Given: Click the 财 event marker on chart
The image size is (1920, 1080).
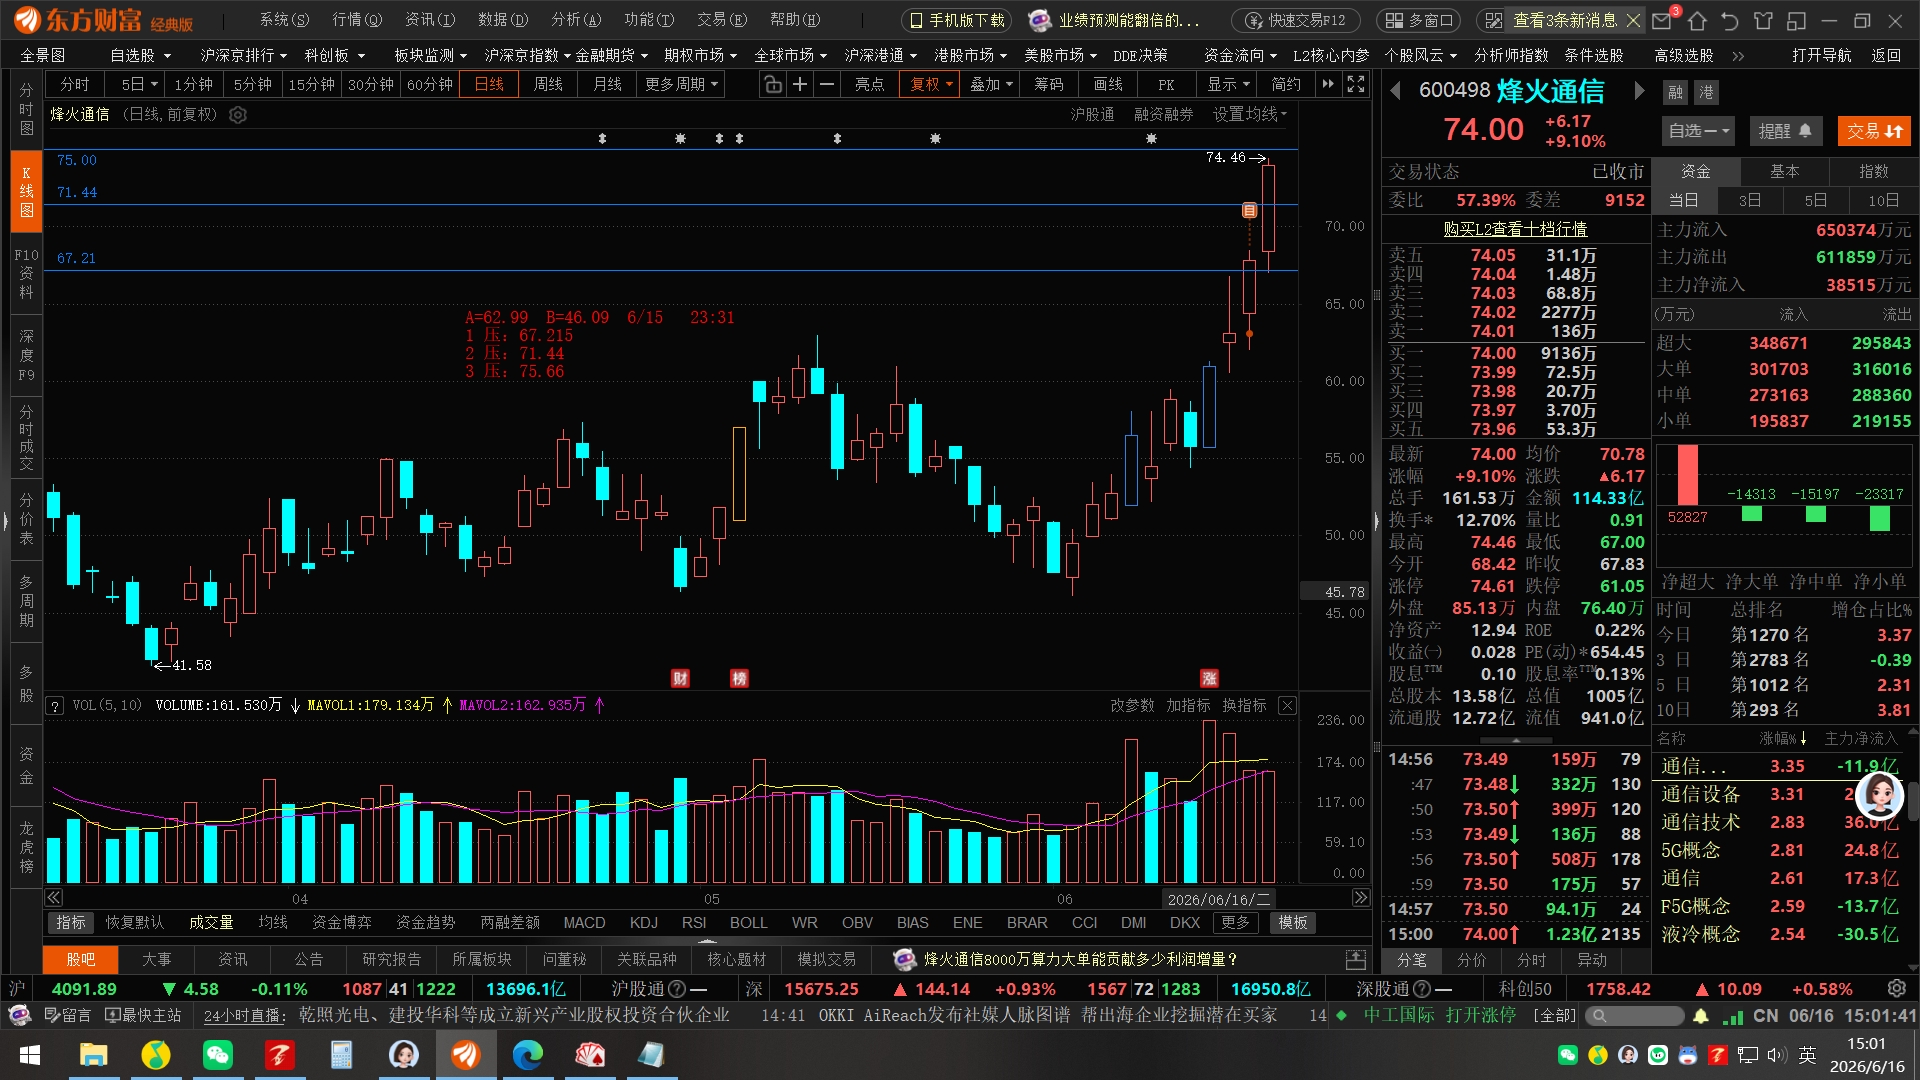Looking at the screenshot, I should click(680, 679).
